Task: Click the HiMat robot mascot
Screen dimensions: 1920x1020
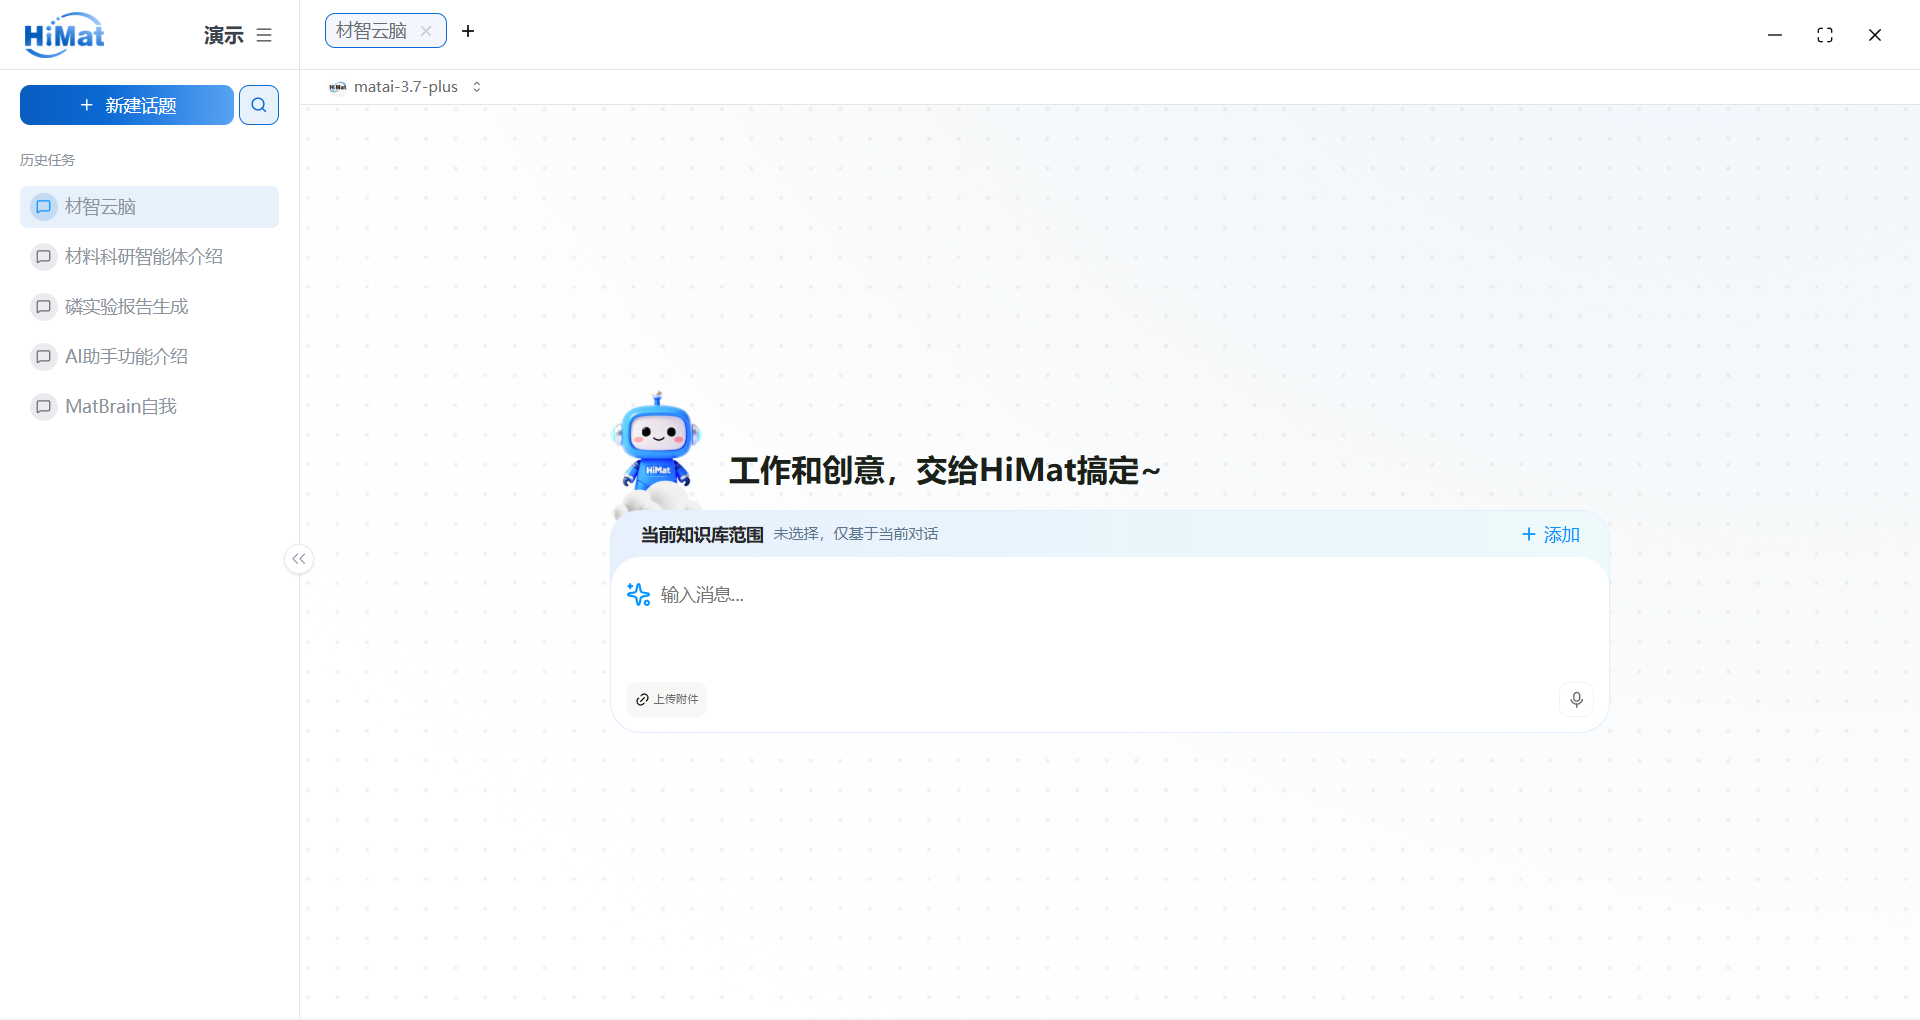Action: pos(657,452)
